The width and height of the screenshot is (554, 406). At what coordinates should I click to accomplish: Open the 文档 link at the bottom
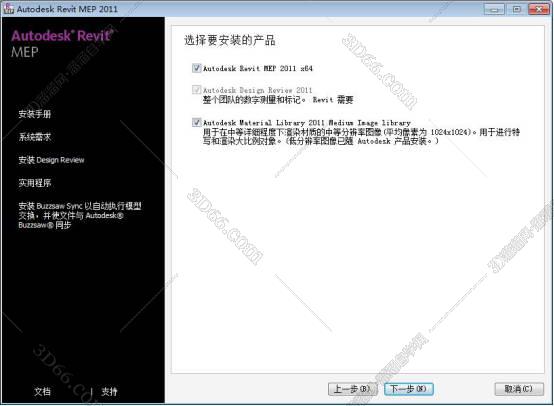(42, 392)
